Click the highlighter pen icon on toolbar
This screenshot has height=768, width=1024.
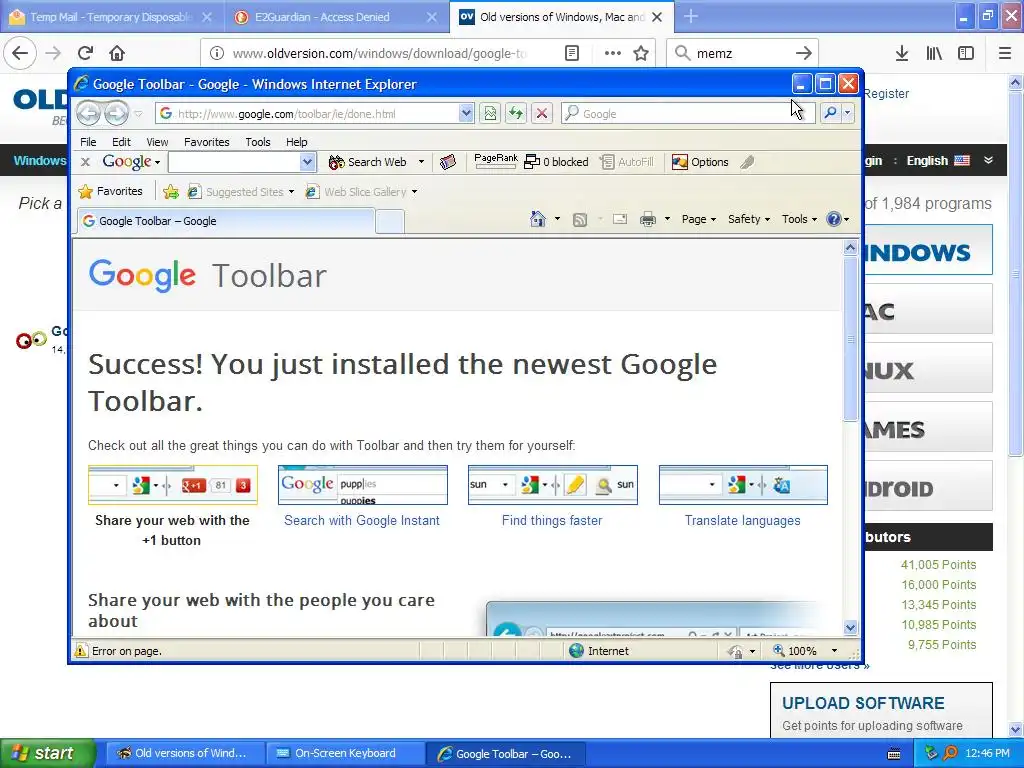tap(747, 162)
